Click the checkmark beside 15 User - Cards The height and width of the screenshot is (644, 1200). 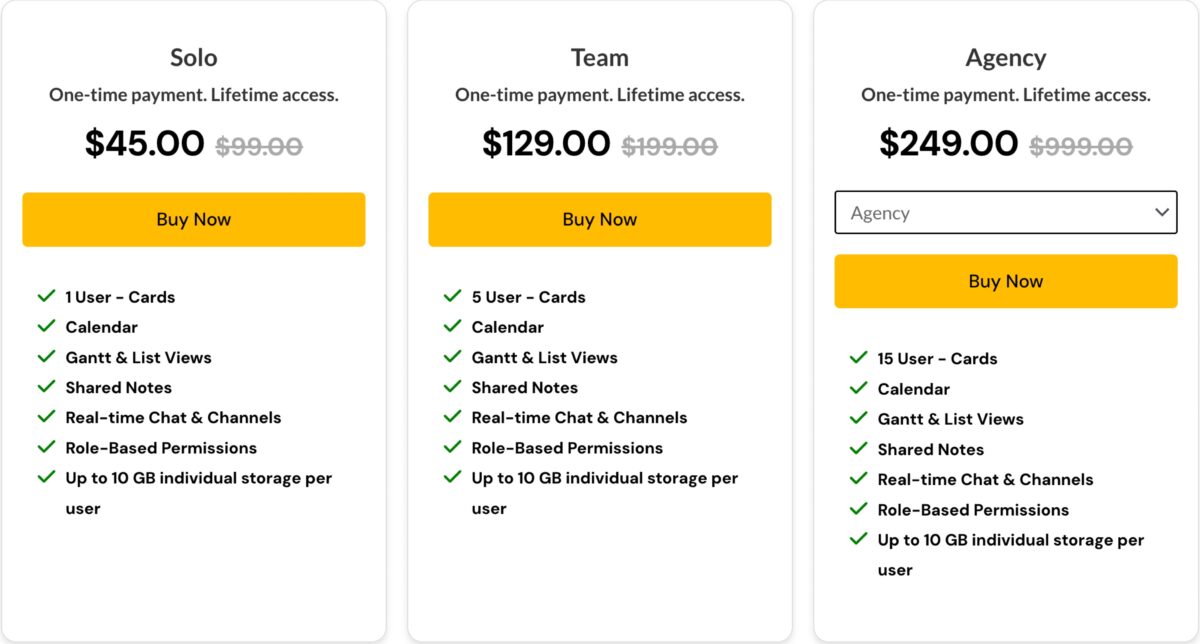858,357
